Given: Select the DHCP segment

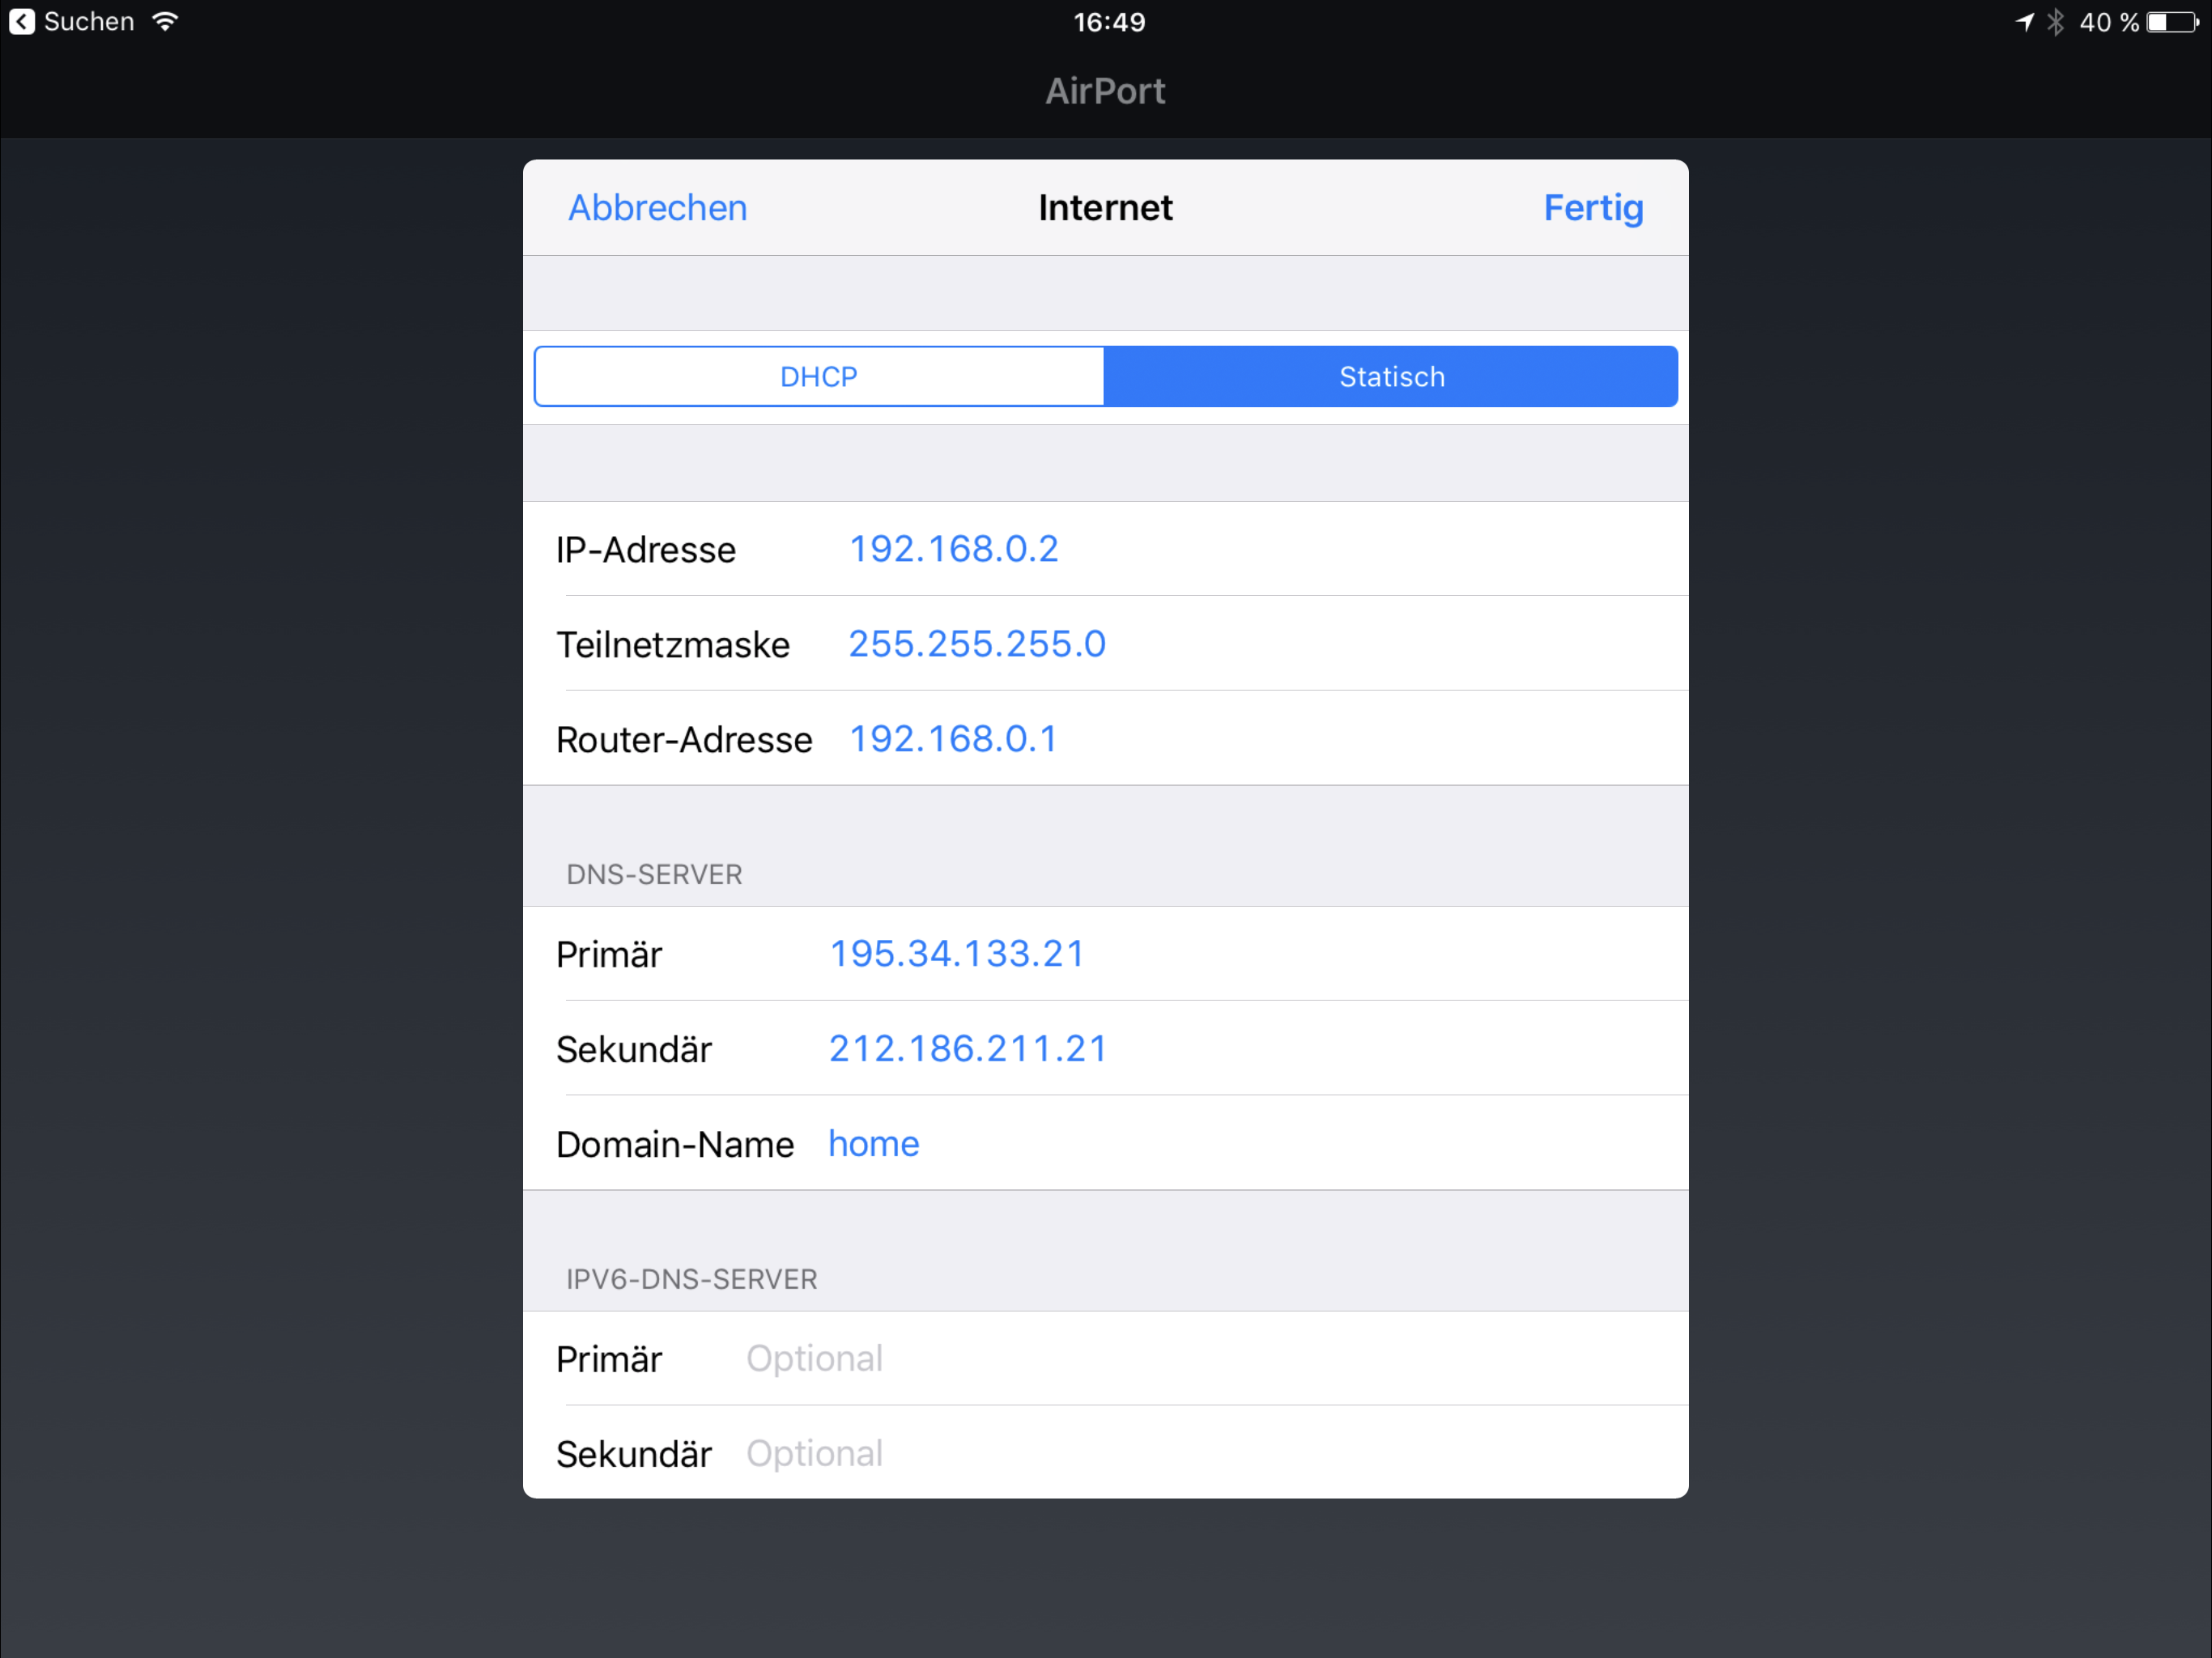Looking at the screenshot, I should pos(819,377).
